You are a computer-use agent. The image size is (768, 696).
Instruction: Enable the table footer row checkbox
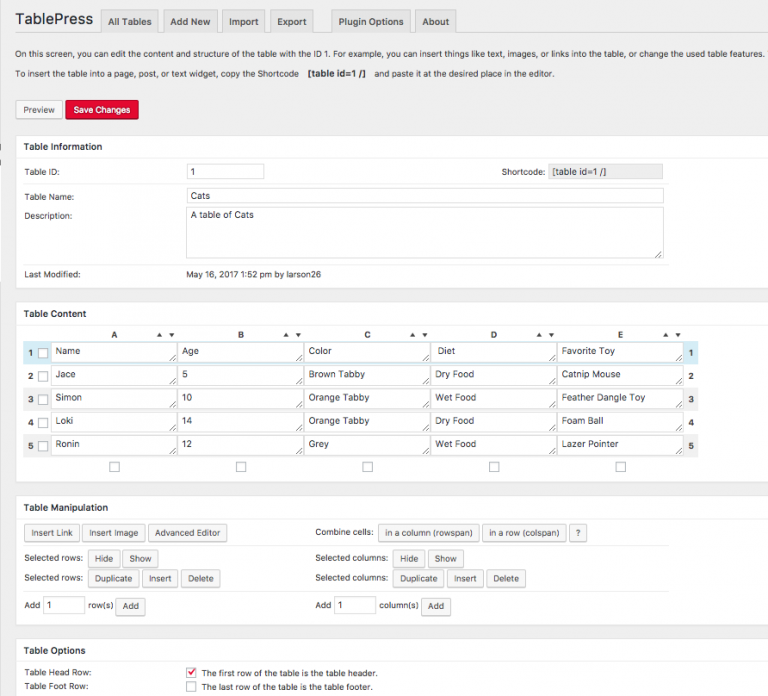(192, 687)
